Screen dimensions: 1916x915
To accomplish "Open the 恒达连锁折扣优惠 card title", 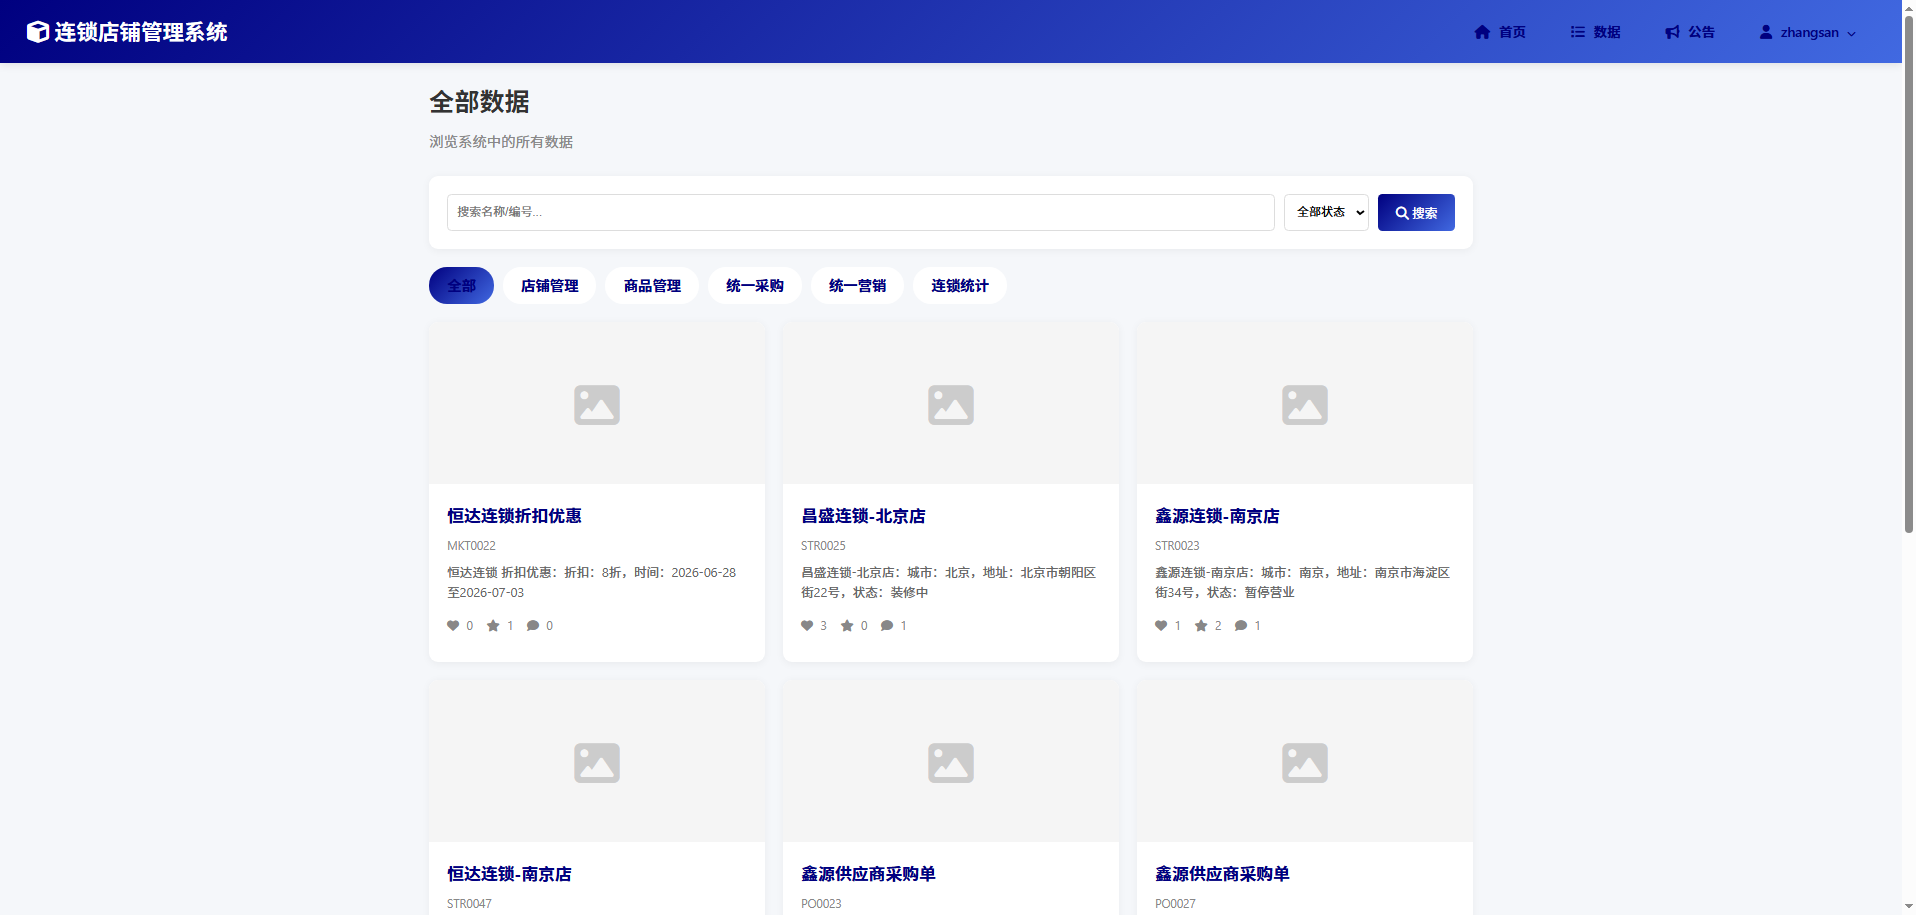I will point(514,516).
